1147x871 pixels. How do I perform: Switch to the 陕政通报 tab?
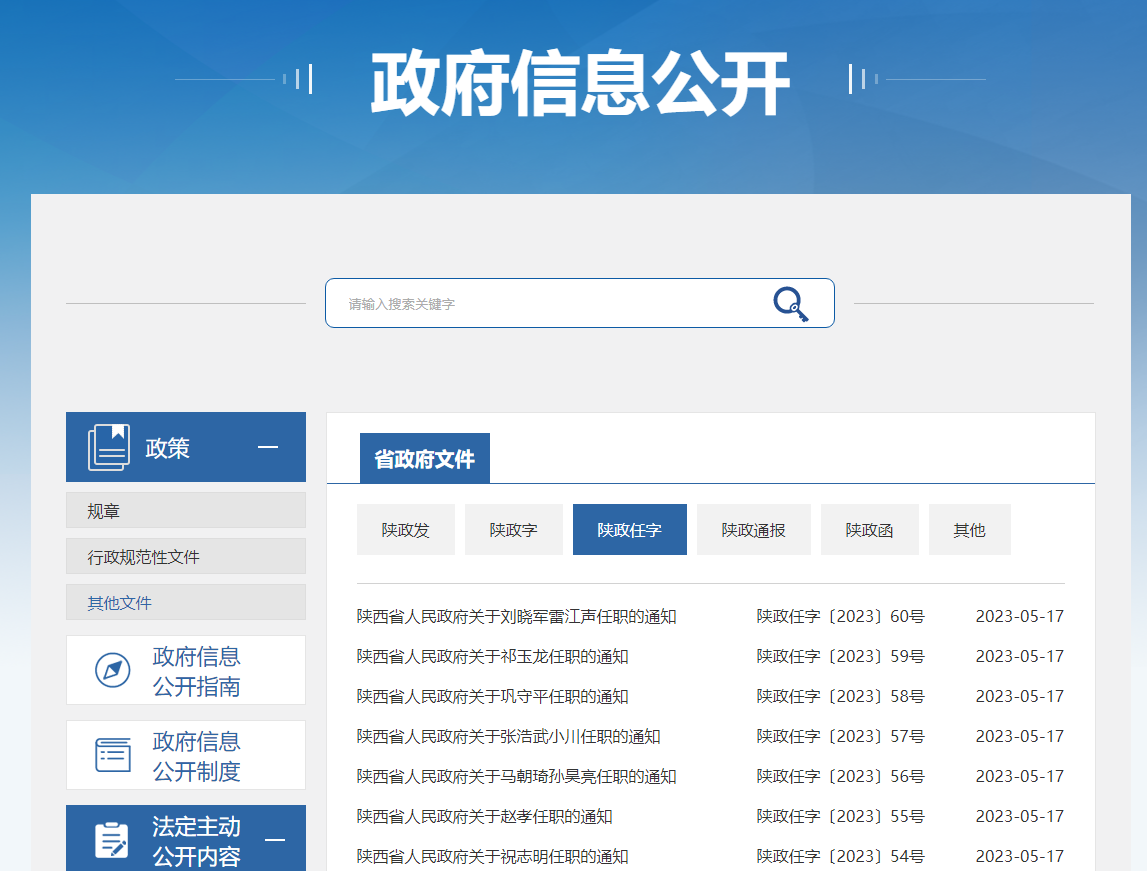[x=753, y=529]
